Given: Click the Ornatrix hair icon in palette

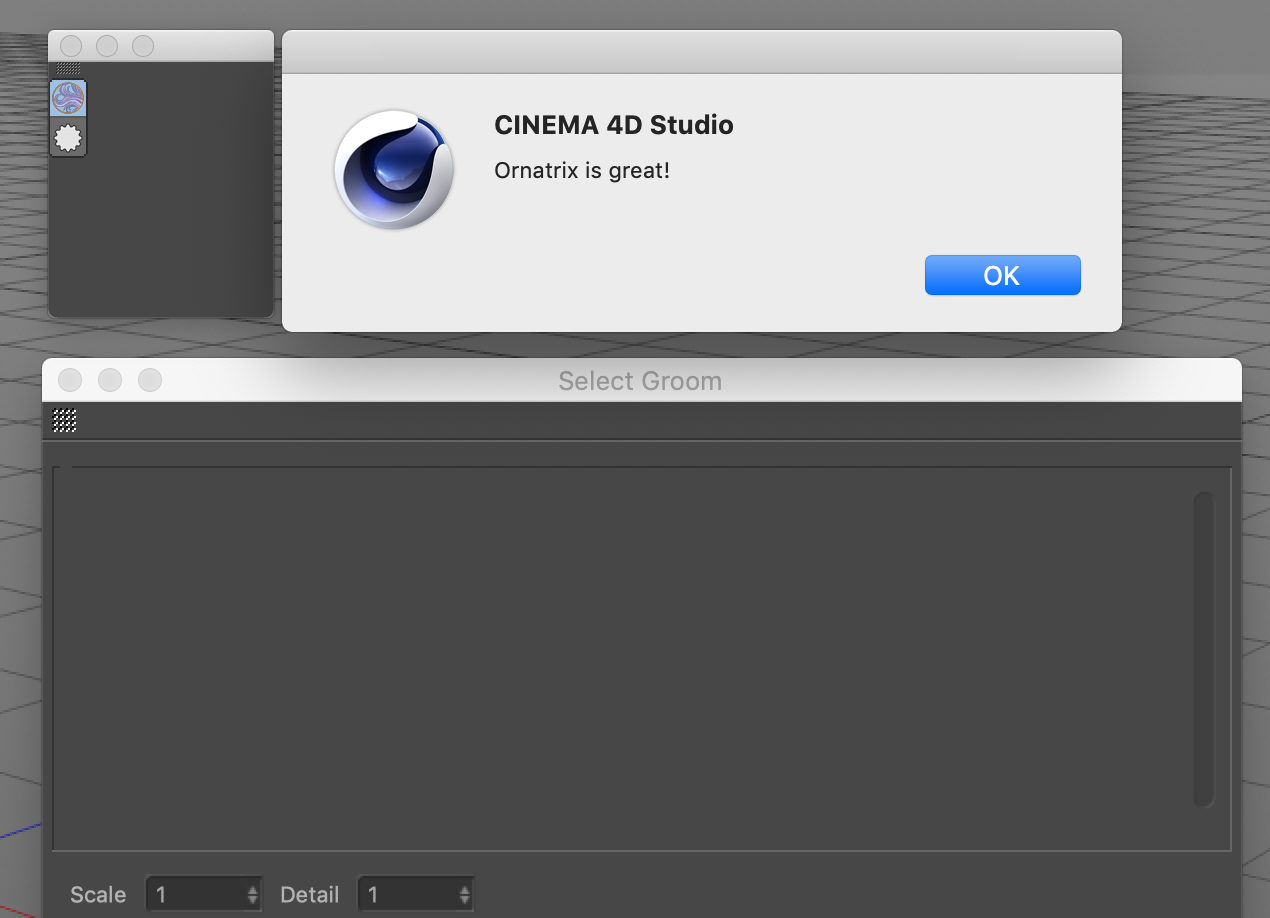Looking at the screenshot, I should click(x=68, y=98).
